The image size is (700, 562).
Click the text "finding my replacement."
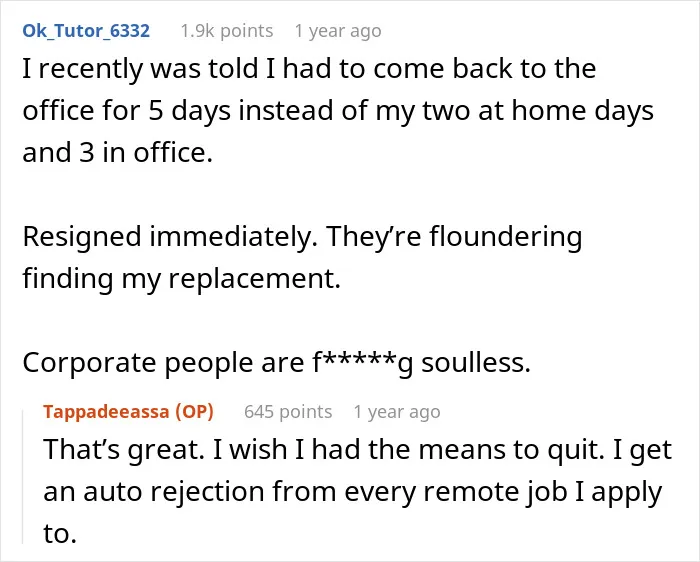coord(182,279)
